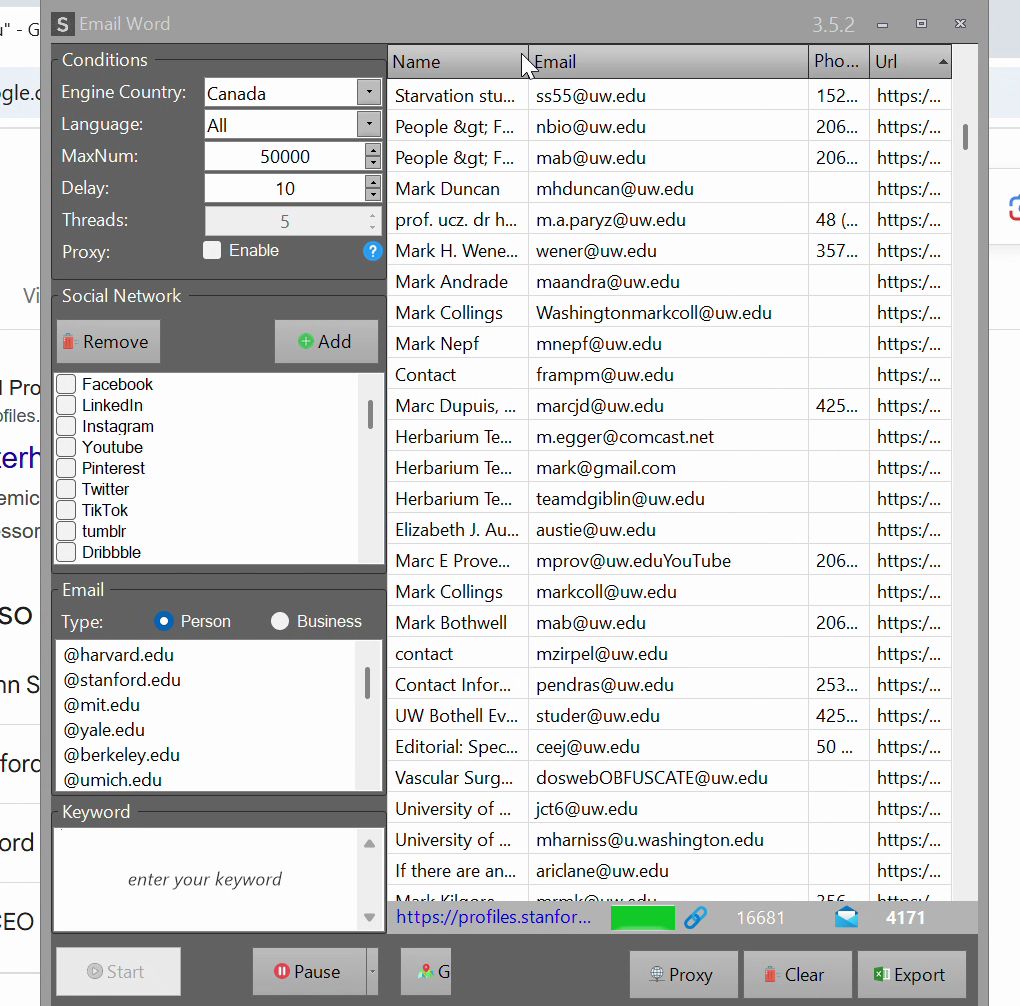Click the Email Word app logo icon

click(62, 25)
